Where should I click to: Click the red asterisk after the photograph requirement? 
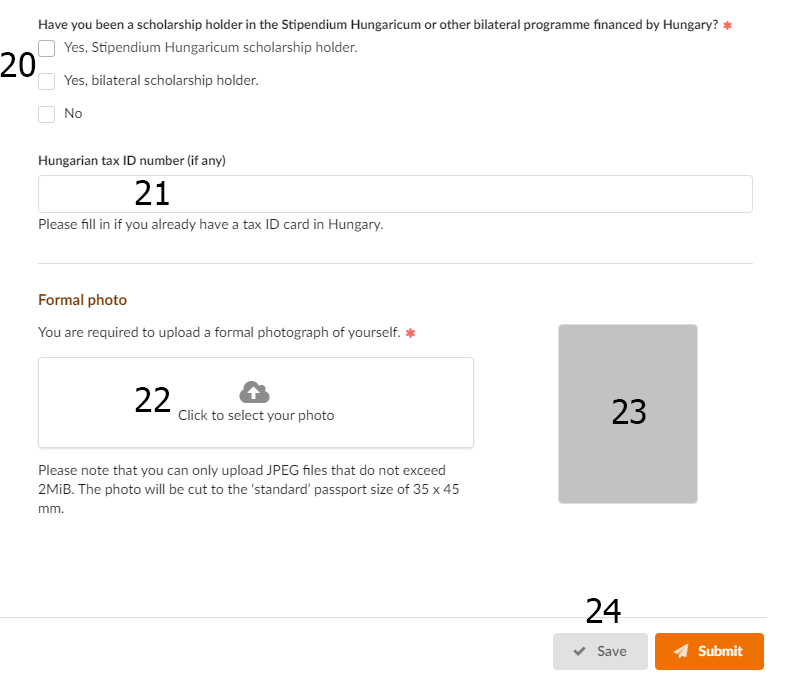pyautogui.click(x=410, y=333)
